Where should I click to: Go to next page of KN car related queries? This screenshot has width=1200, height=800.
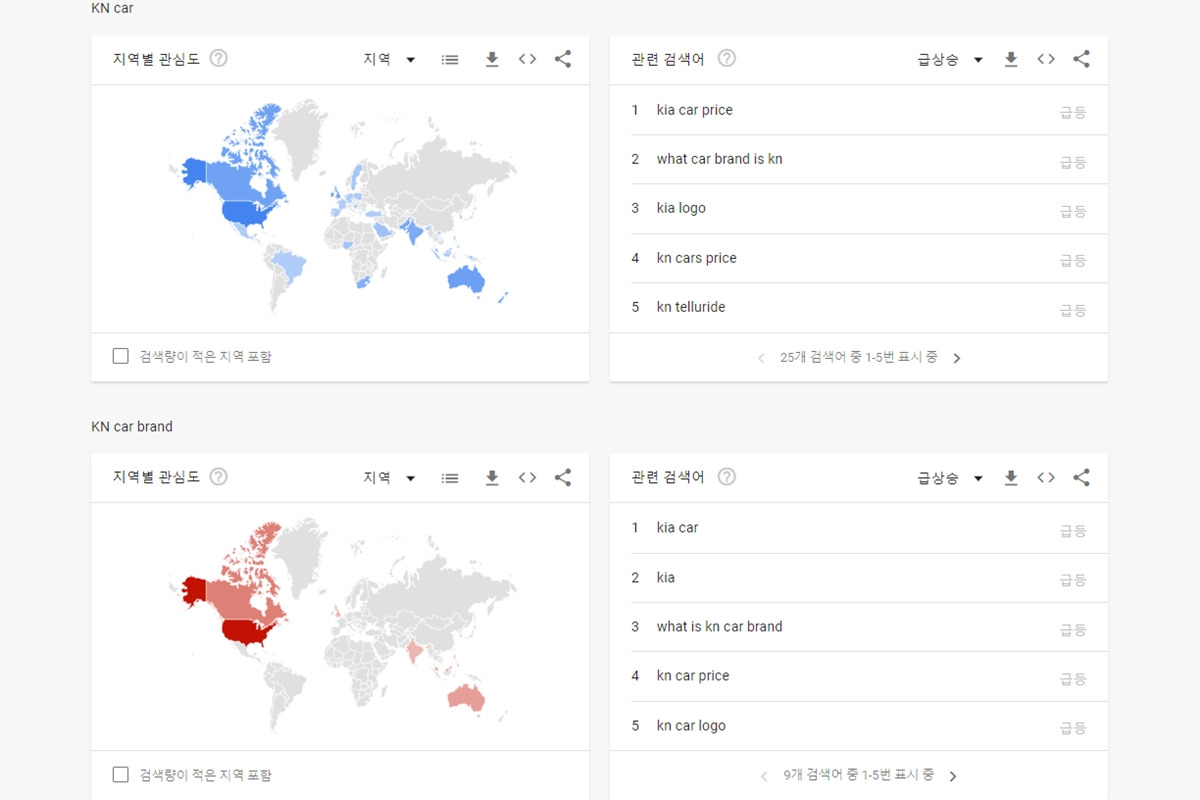(956, 357)
